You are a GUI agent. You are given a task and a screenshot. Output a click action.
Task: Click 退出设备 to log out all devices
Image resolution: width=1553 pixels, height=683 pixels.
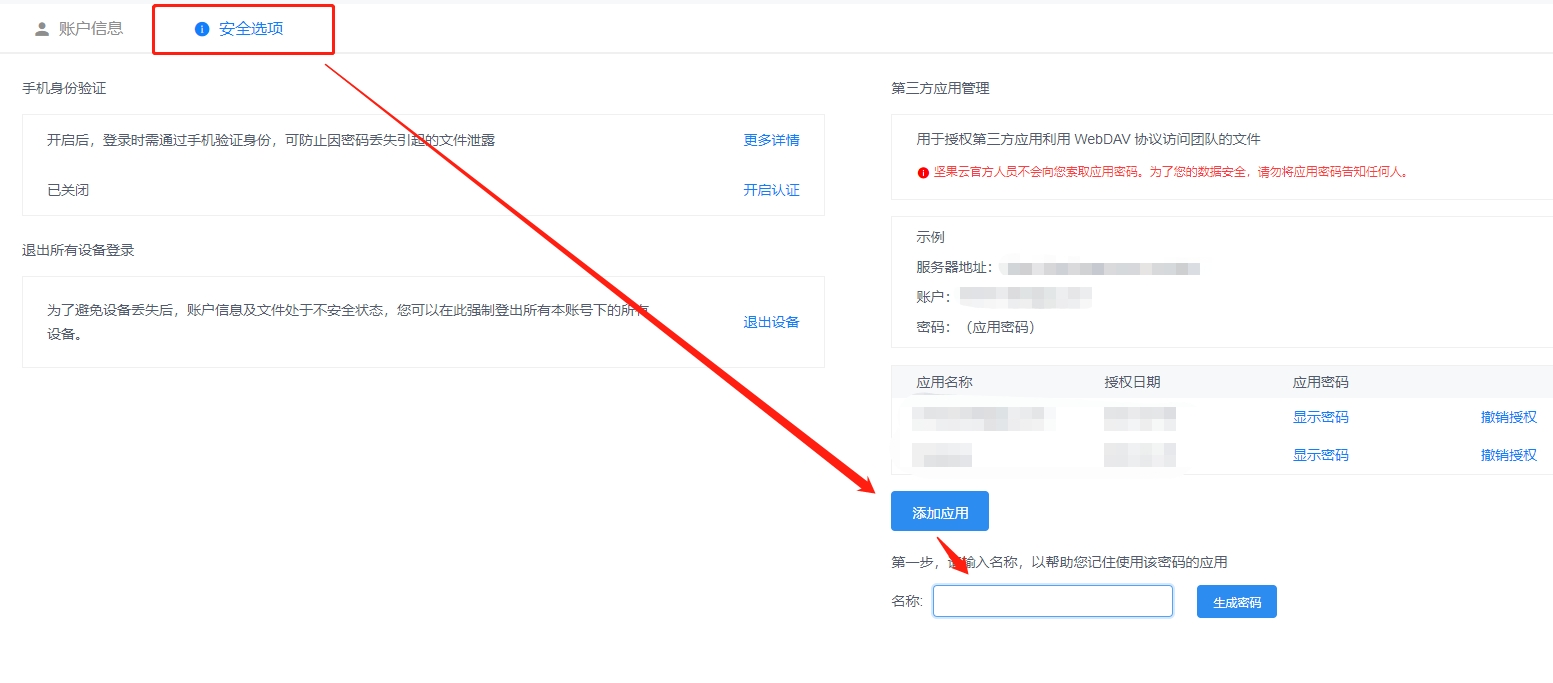tap(771, 322)
